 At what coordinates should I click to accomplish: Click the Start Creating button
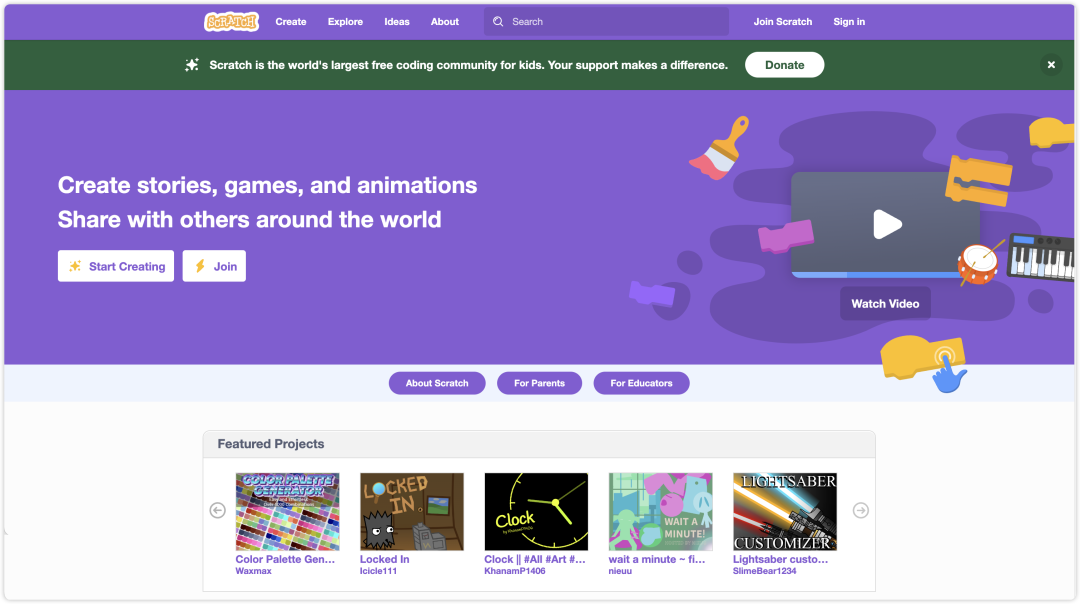[116, 266]
